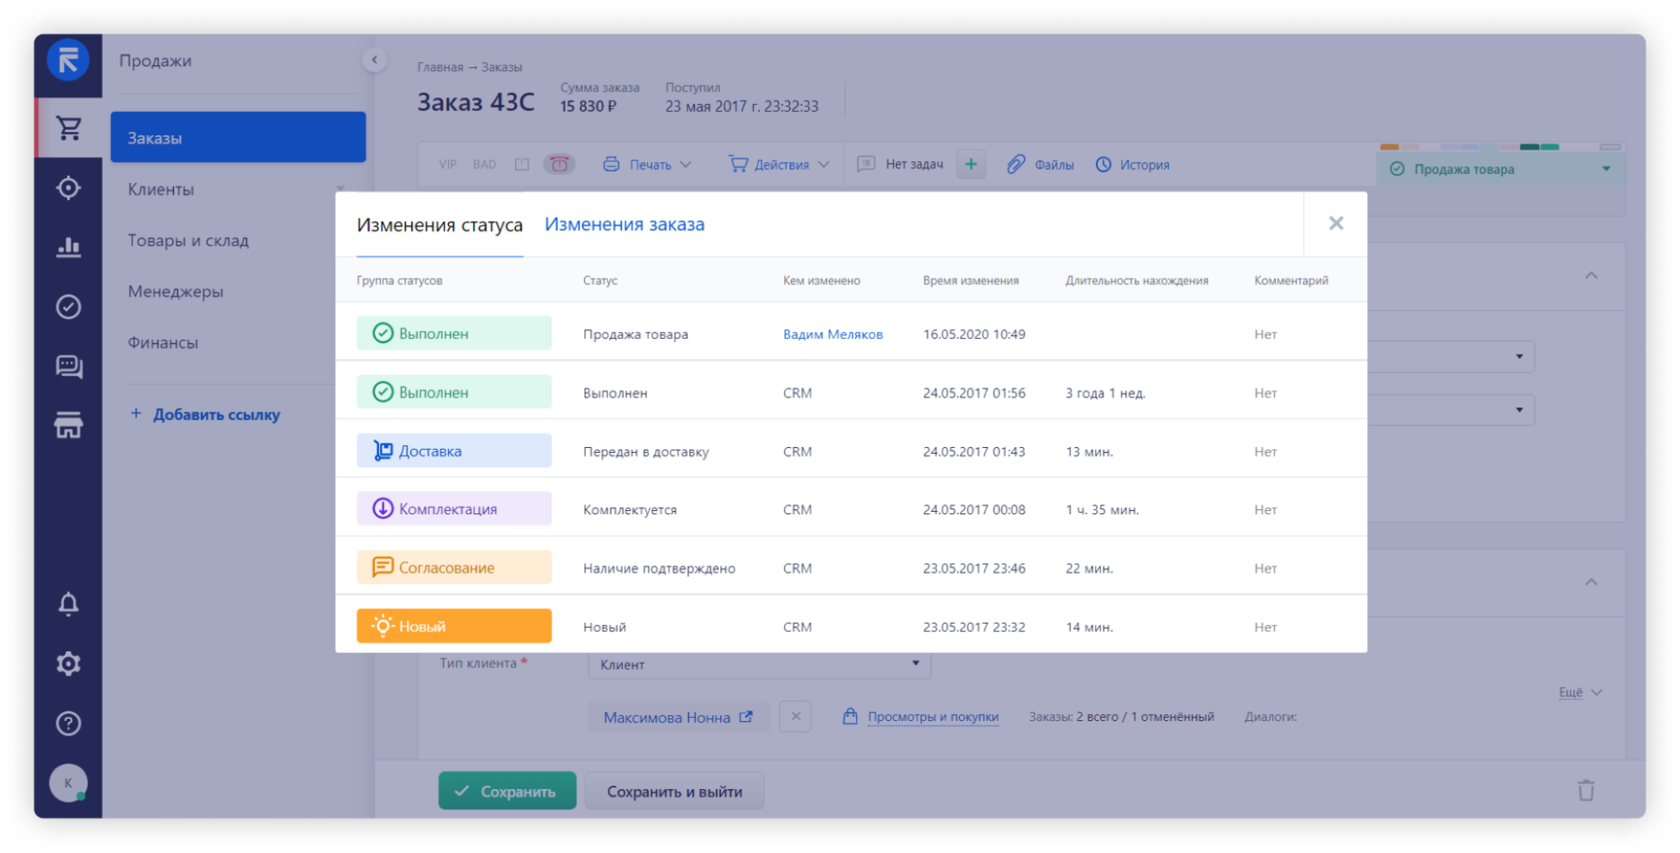
Task: Click the Наличие подтверждено status cell
Action: coord(659,568)
